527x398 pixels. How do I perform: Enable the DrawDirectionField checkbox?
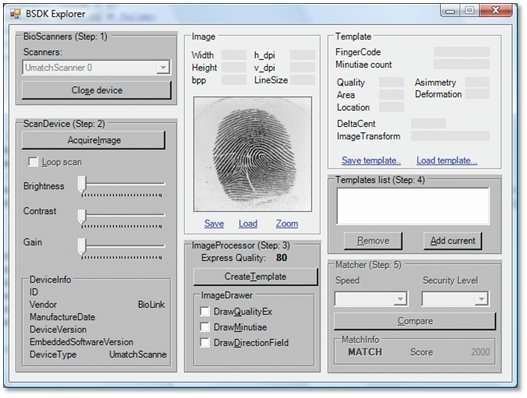(x=205, y=343)
